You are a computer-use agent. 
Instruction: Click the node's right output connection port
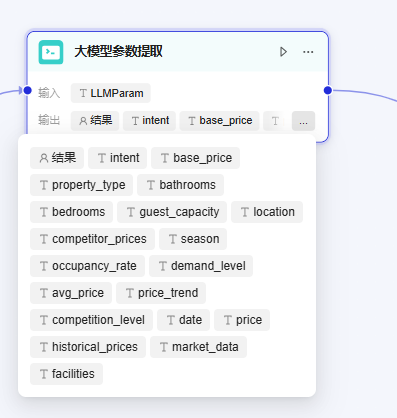[x=328, y=90]
